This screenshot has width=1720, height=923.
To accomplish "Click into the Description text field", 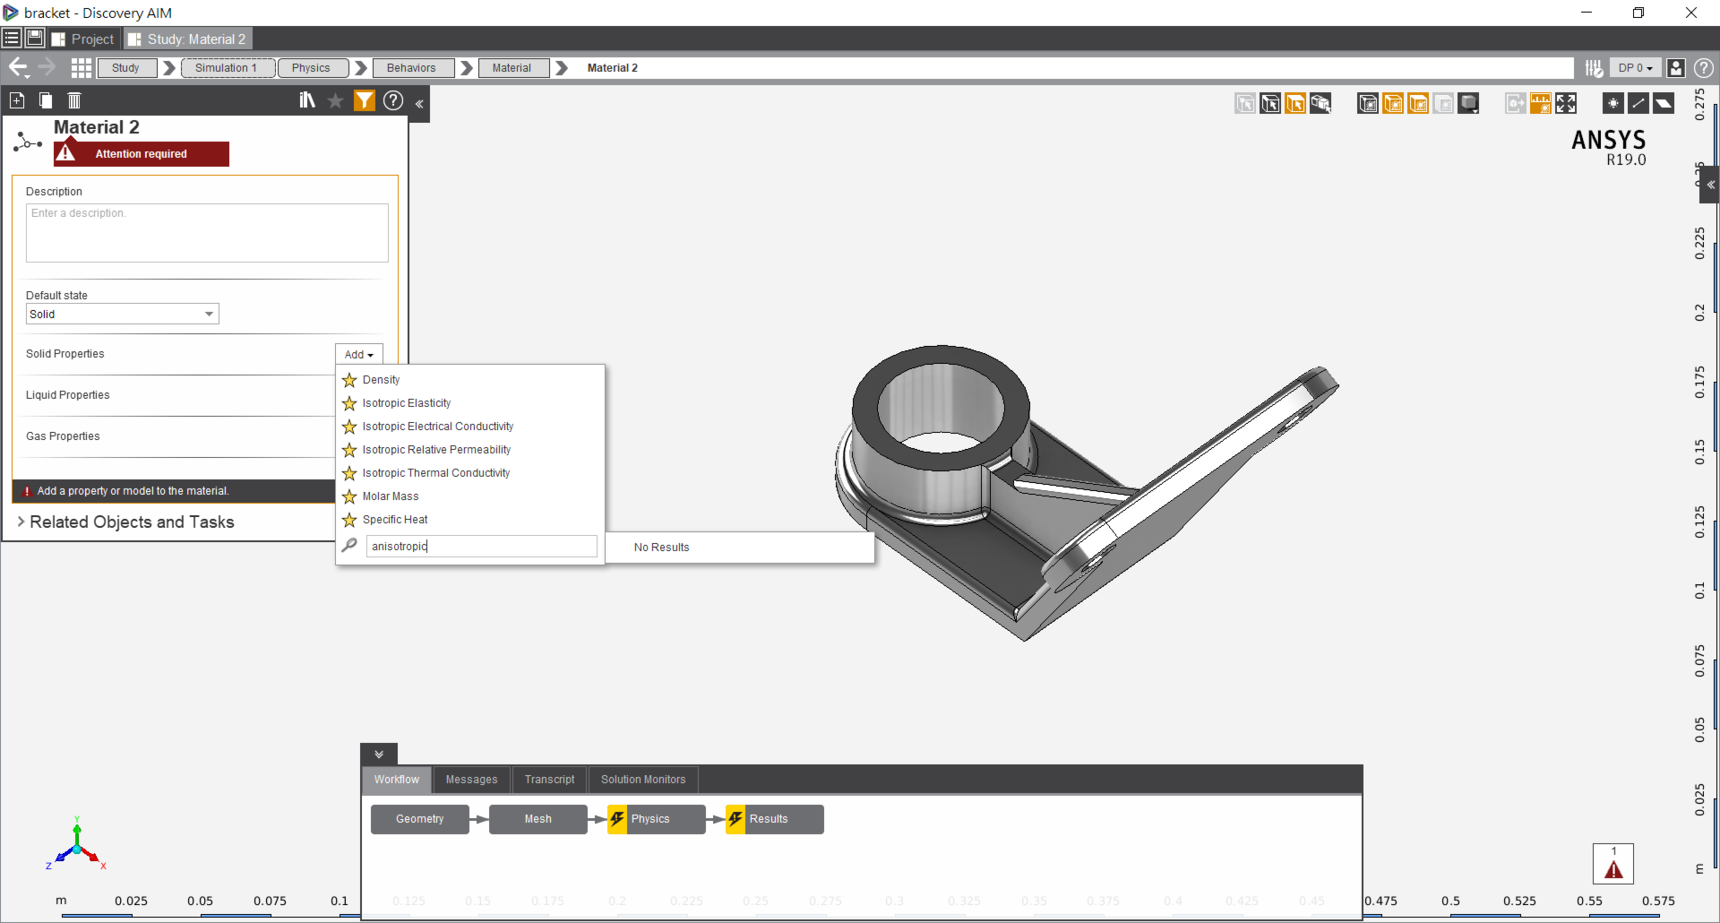I will click(x=207, y=233).
